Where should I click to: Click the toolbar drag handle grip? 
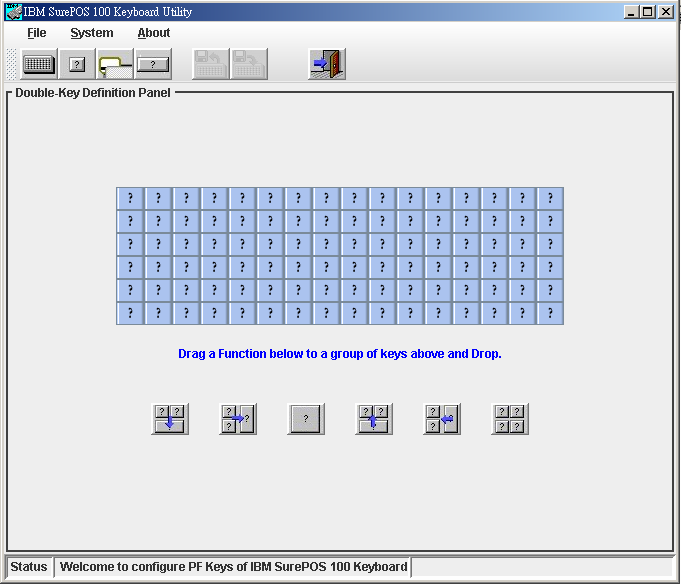point(11,64)
